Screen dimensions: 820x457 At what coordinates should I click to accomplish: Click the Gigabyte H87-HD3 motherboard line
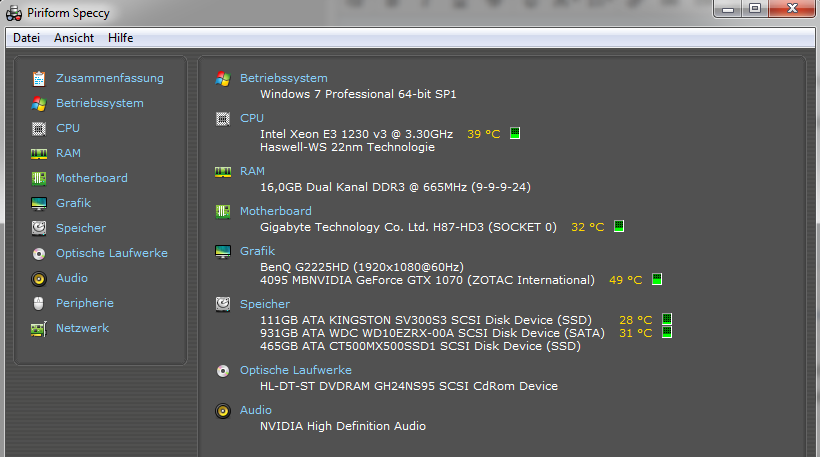click(x=408, y=227)
